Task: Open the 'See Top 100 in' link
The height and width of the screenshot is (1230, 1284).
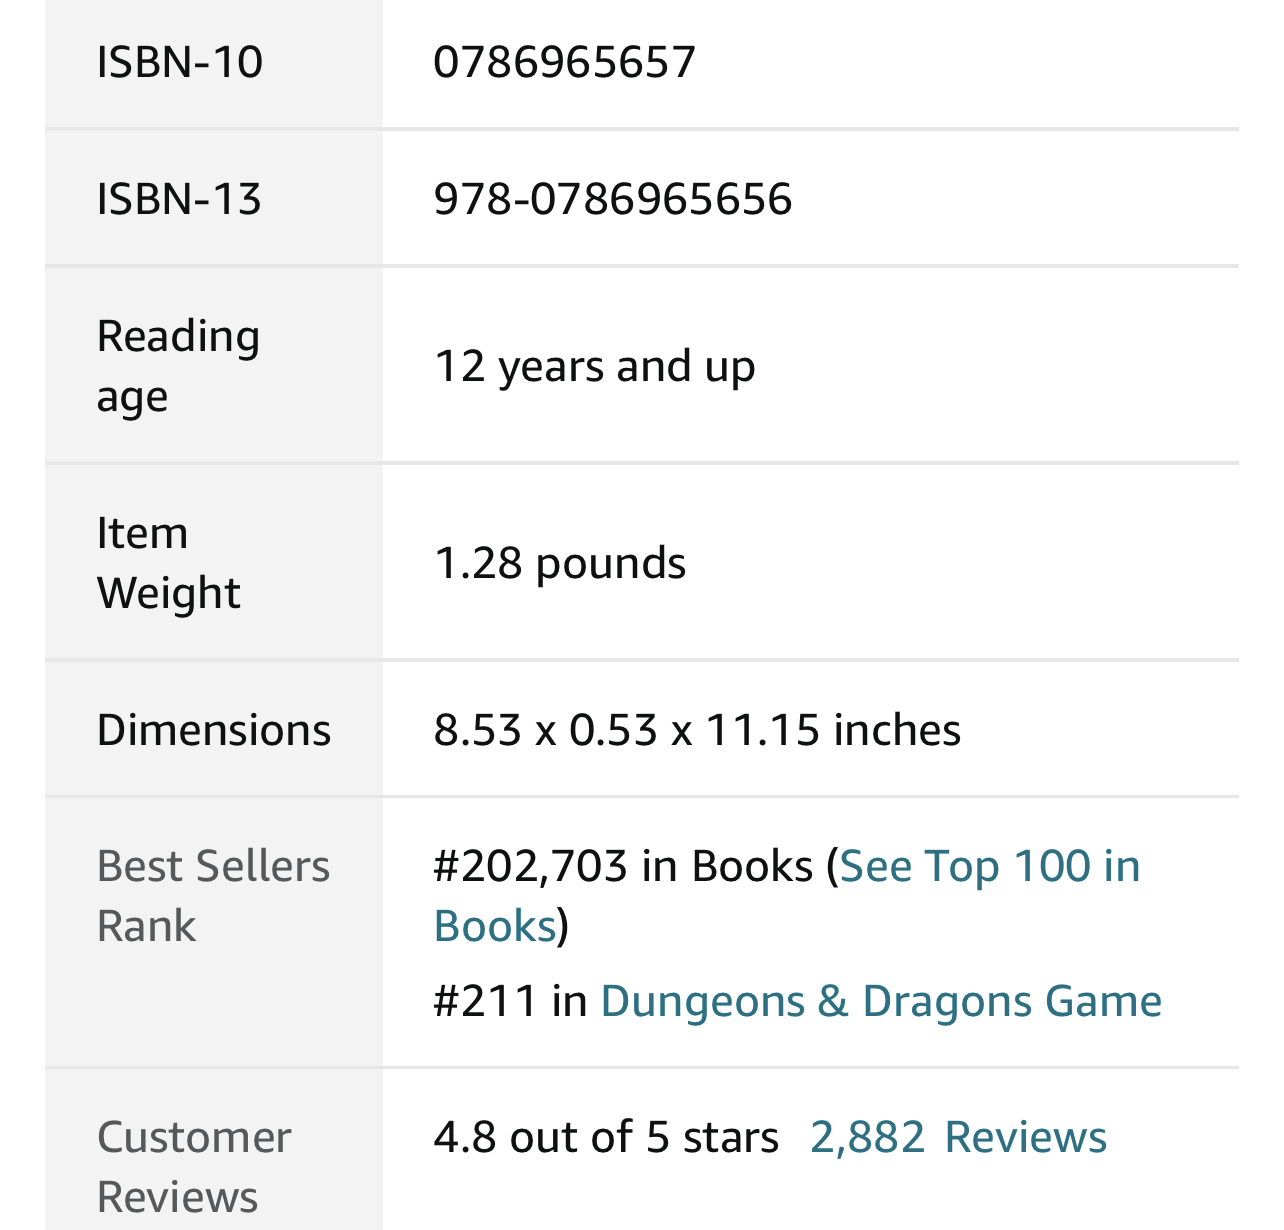Action: 990,866
